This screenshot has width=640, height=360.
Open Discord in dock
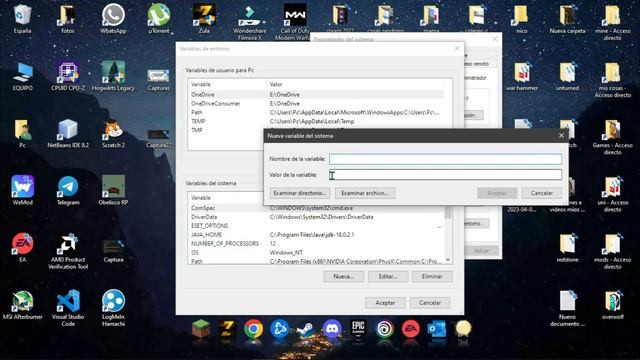tap(332, 329)
